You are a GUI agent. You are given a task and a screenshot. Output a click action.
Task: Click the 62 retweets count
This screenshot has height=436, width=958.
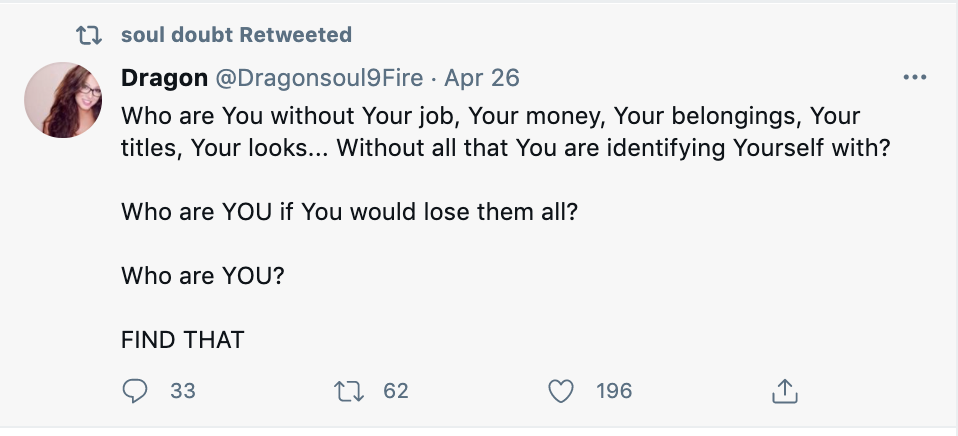396,391
